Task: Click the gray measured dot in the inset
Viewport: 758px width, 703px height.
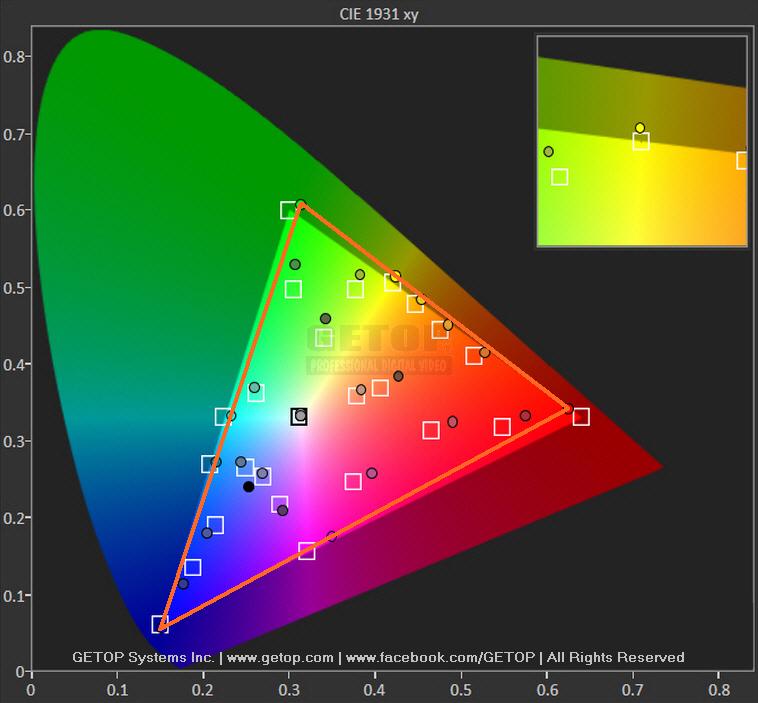Action: 548,152
